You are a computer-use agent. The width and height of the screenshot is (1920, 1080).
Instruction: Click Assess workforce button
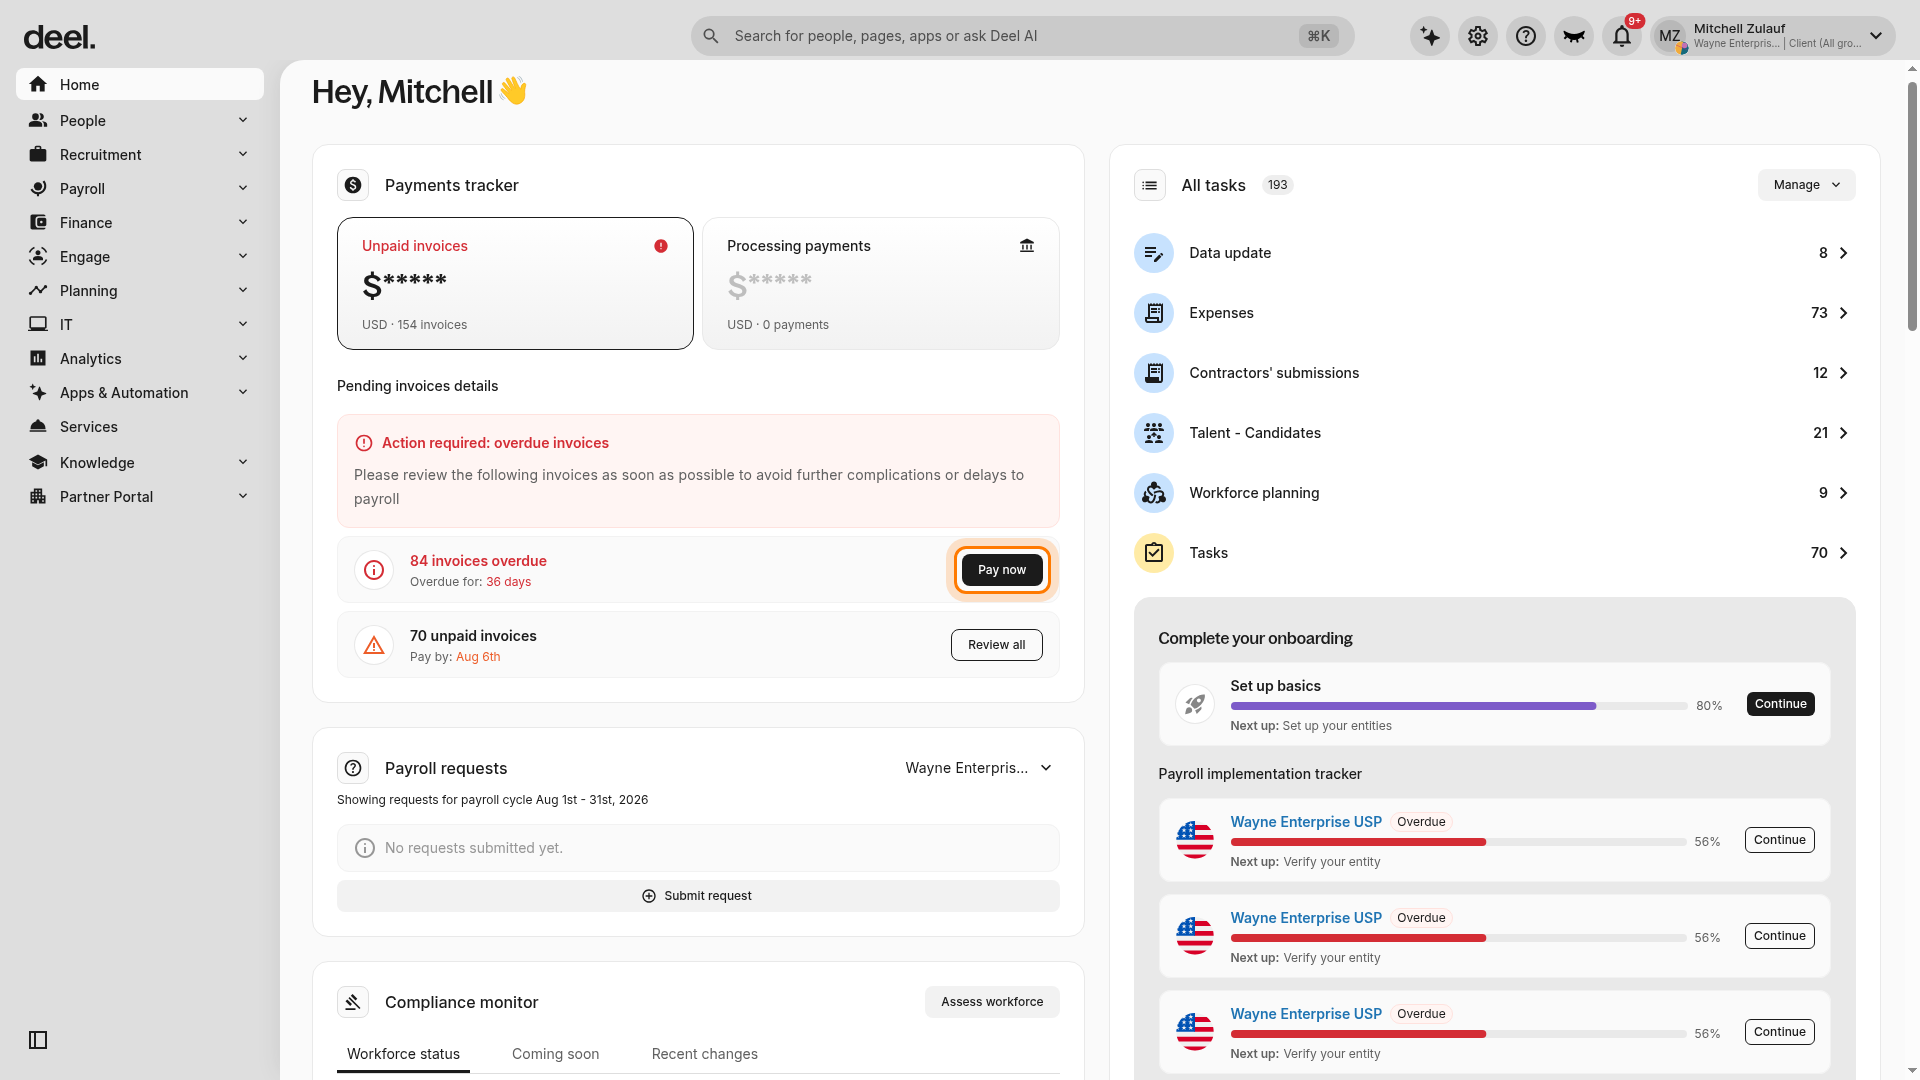(x=992, y=1002)
